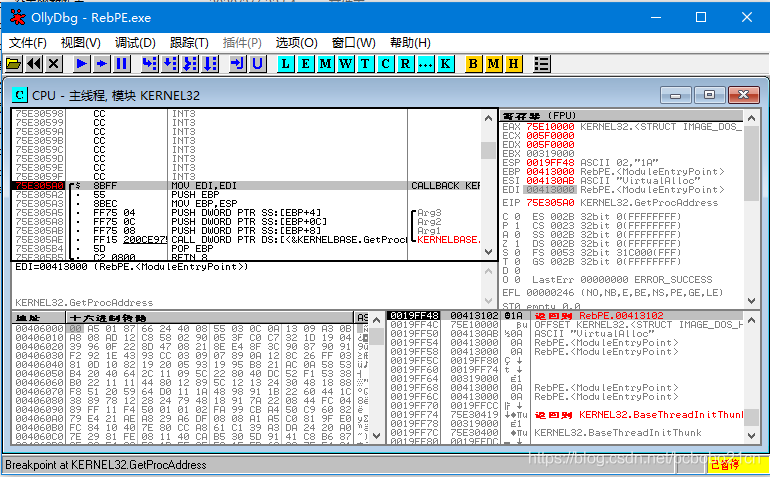Click the CPU window C title icon
Screen dimensions: 770x477
(20, 95)
